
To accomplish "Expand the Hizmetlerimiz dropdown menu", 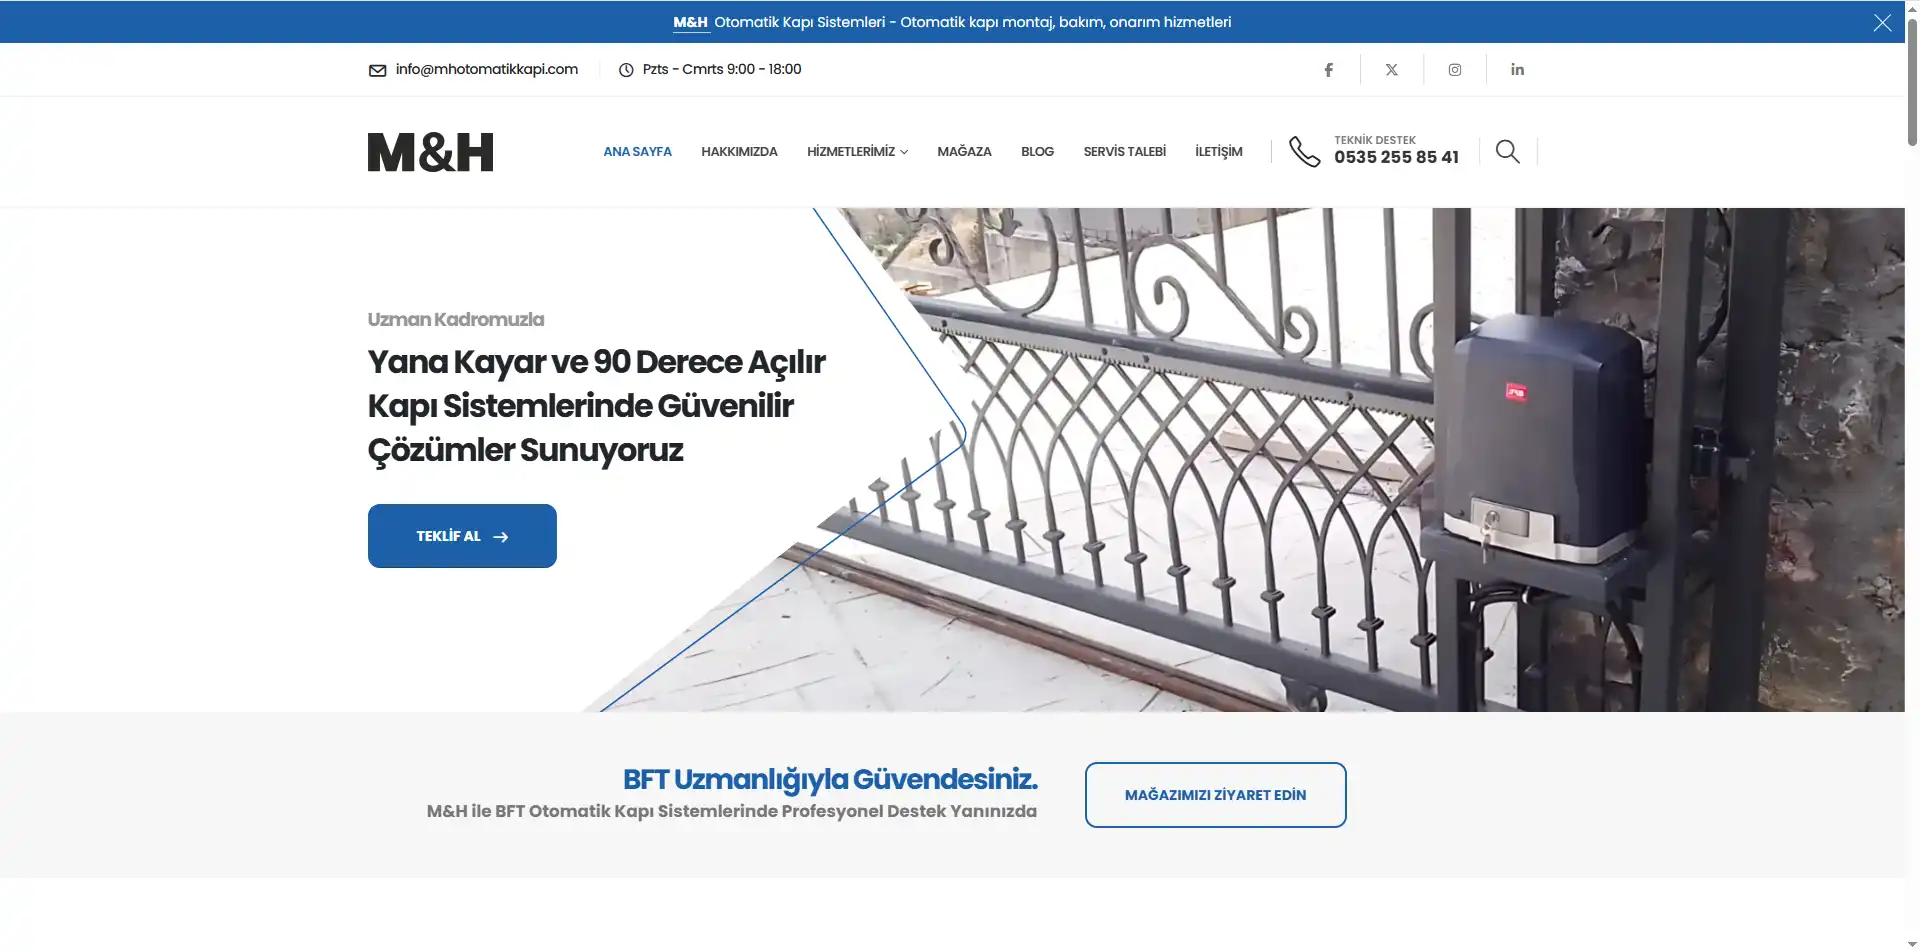I will pyautogui.click(x=857, y=152).
